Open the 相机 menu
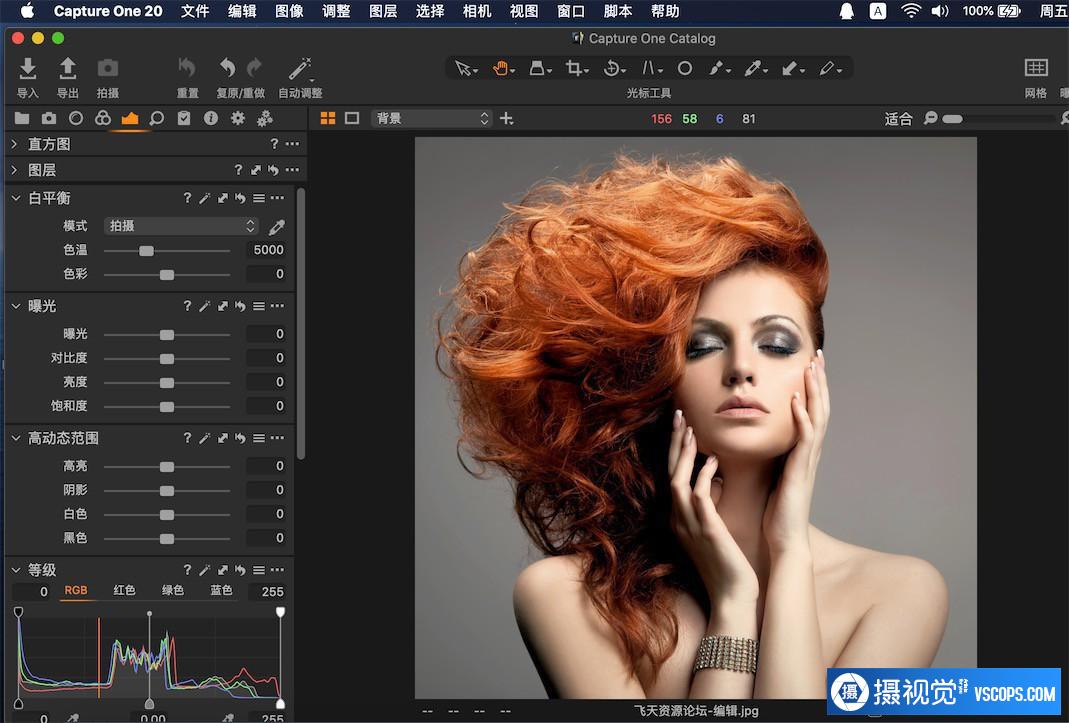The height and width of the screenshot is (723, 1069). 477,11
